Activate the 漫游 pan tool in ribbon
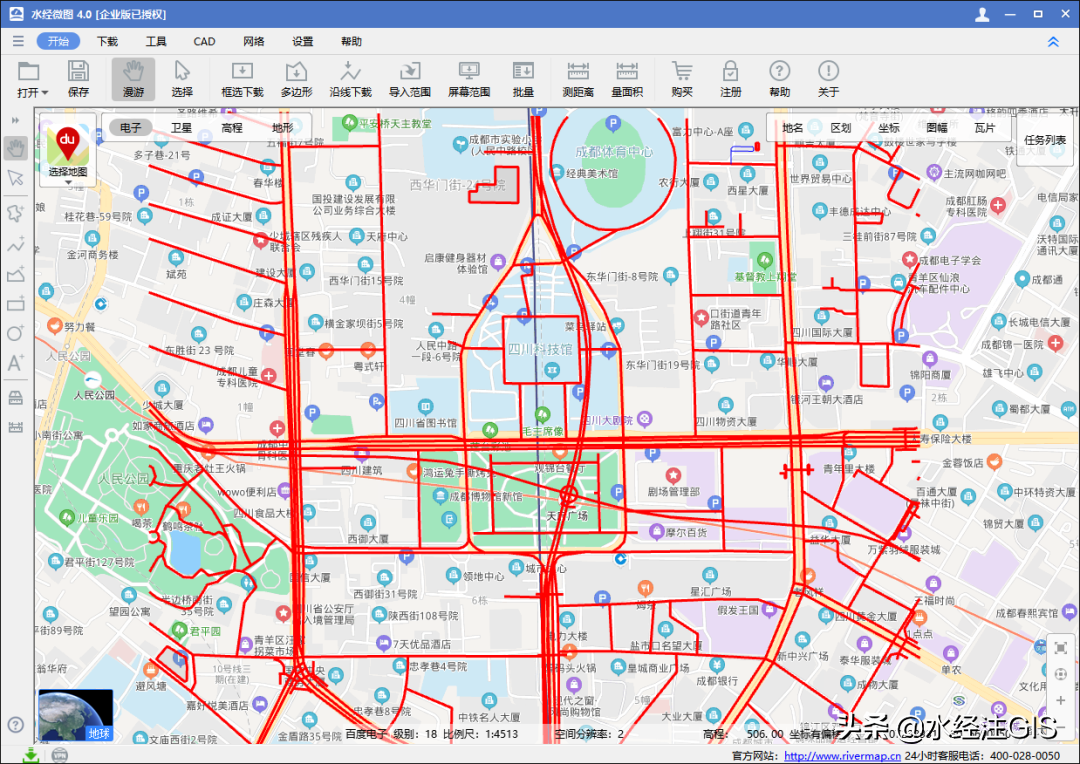The image size is (1080, 764). click(134, 79)
